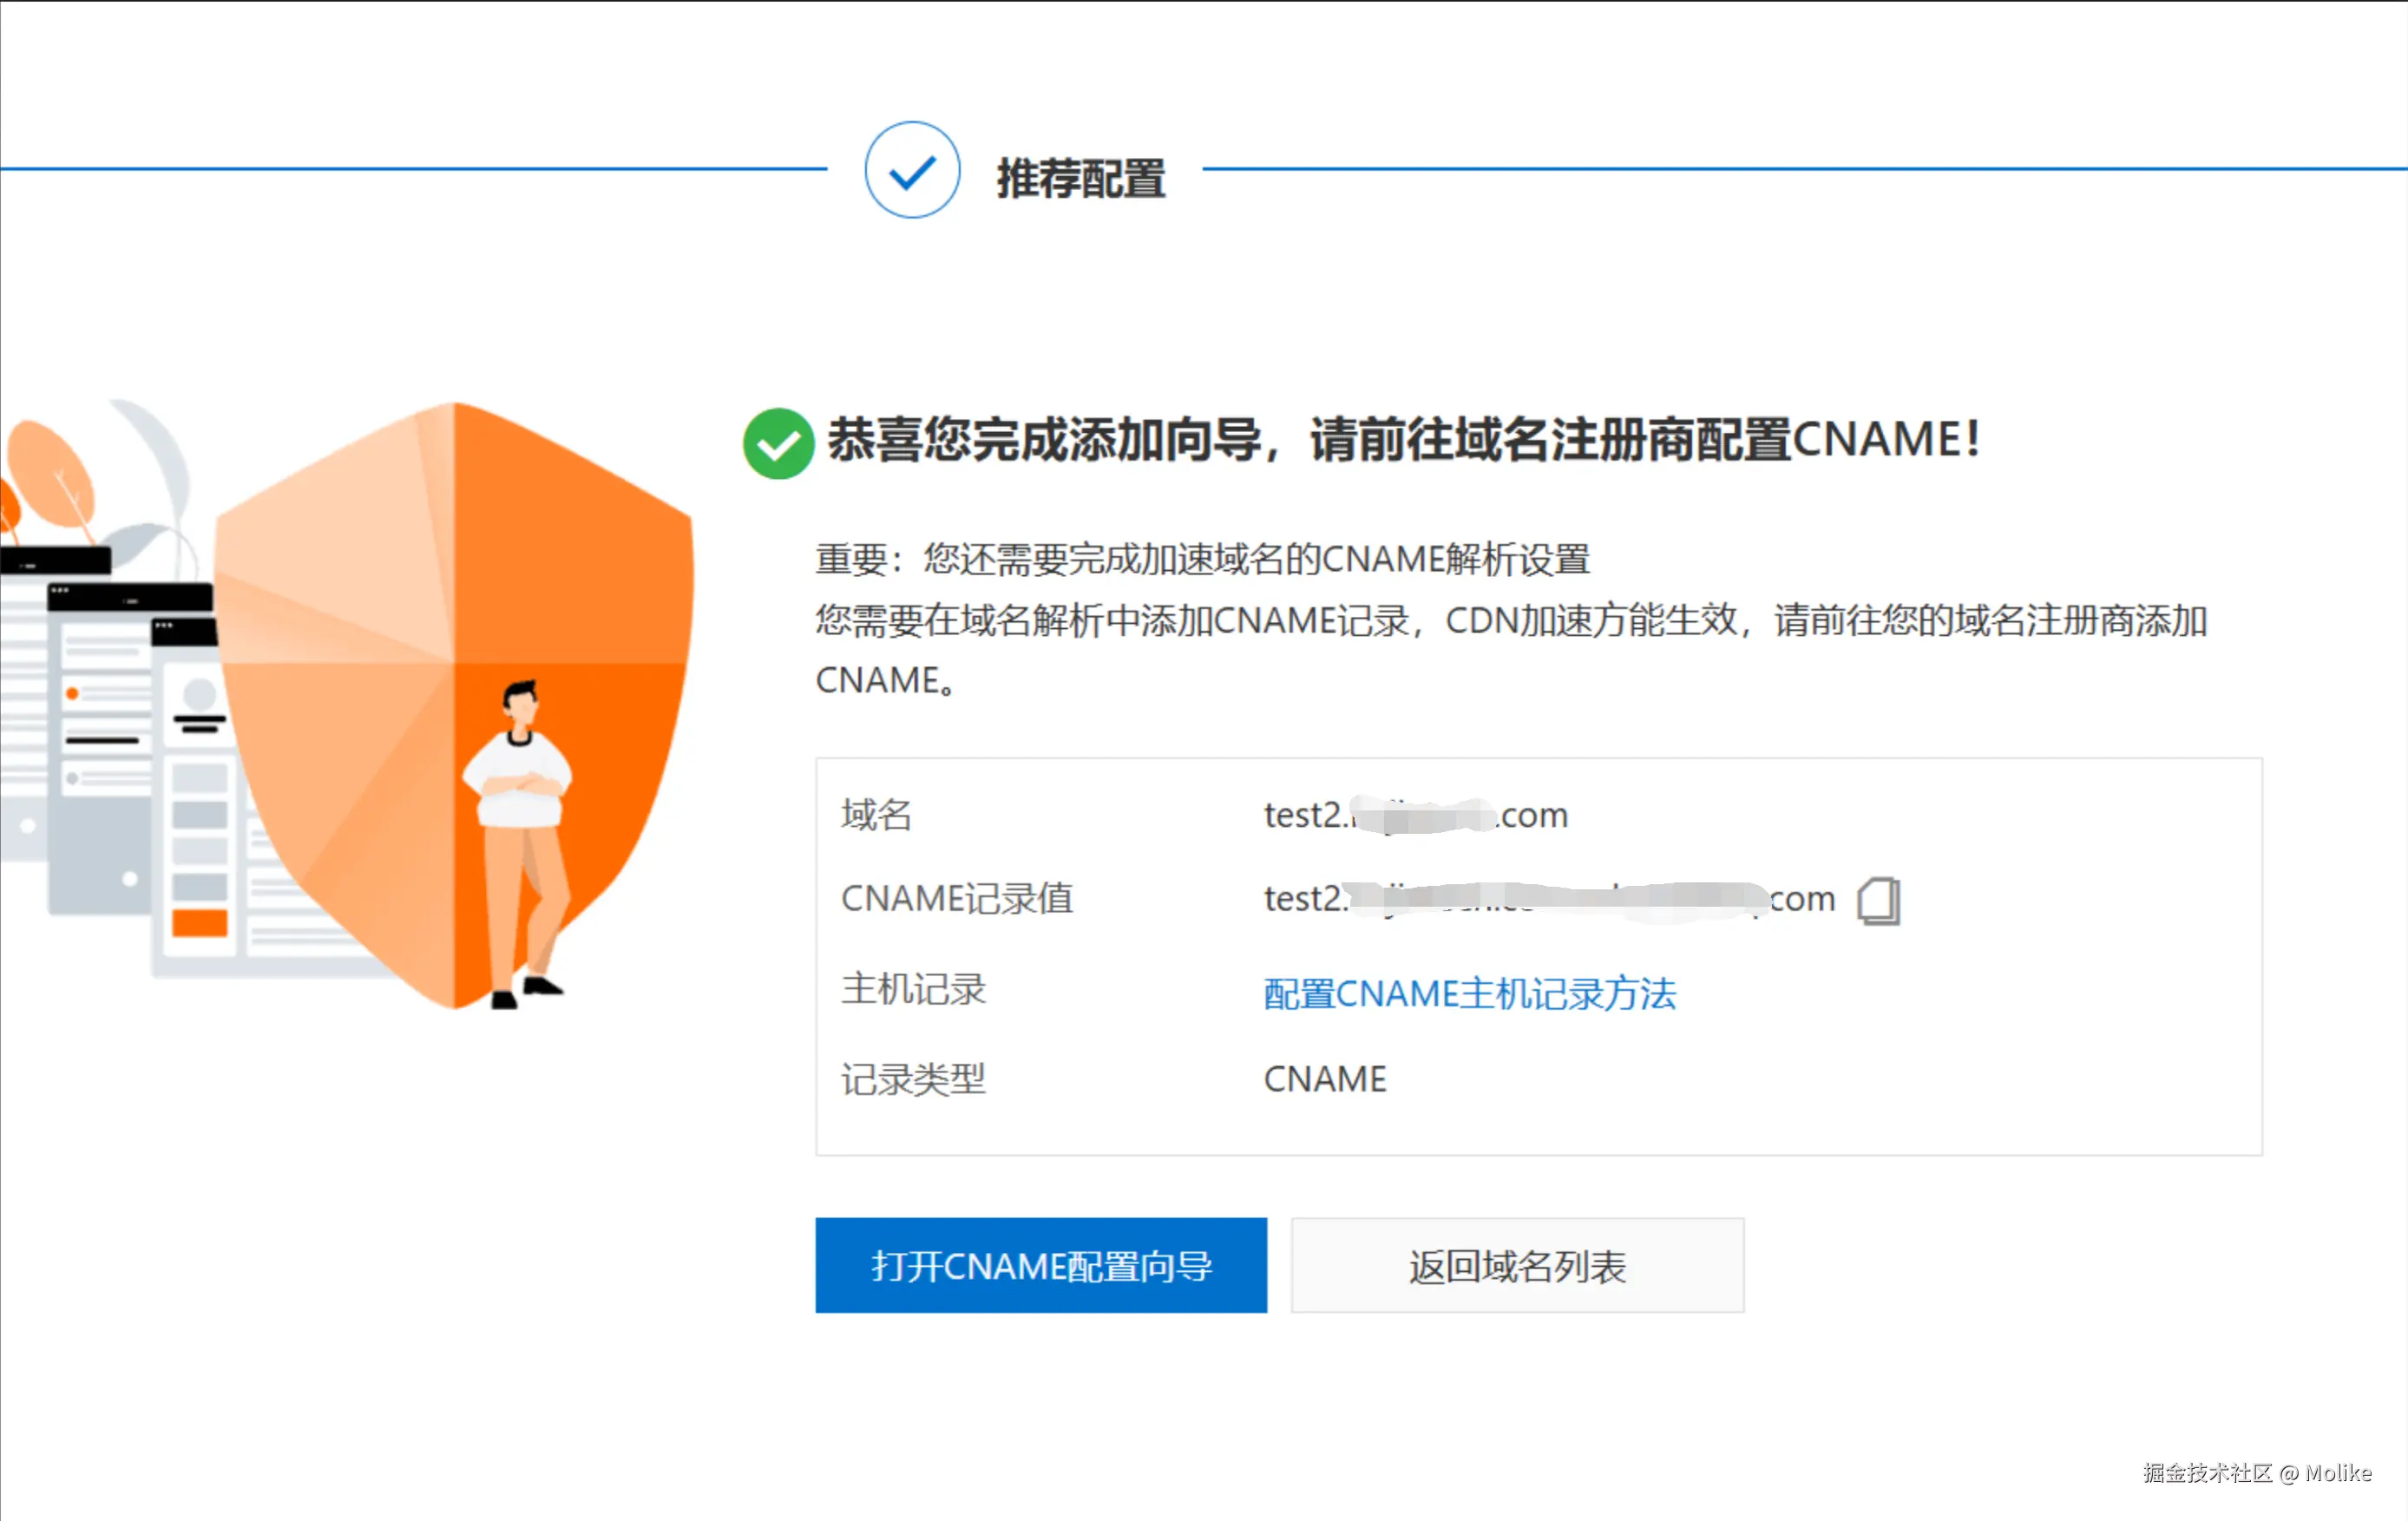2408x1521 pixels.
Task: Click the CNAME record value text
Action: pos(1548,899)
